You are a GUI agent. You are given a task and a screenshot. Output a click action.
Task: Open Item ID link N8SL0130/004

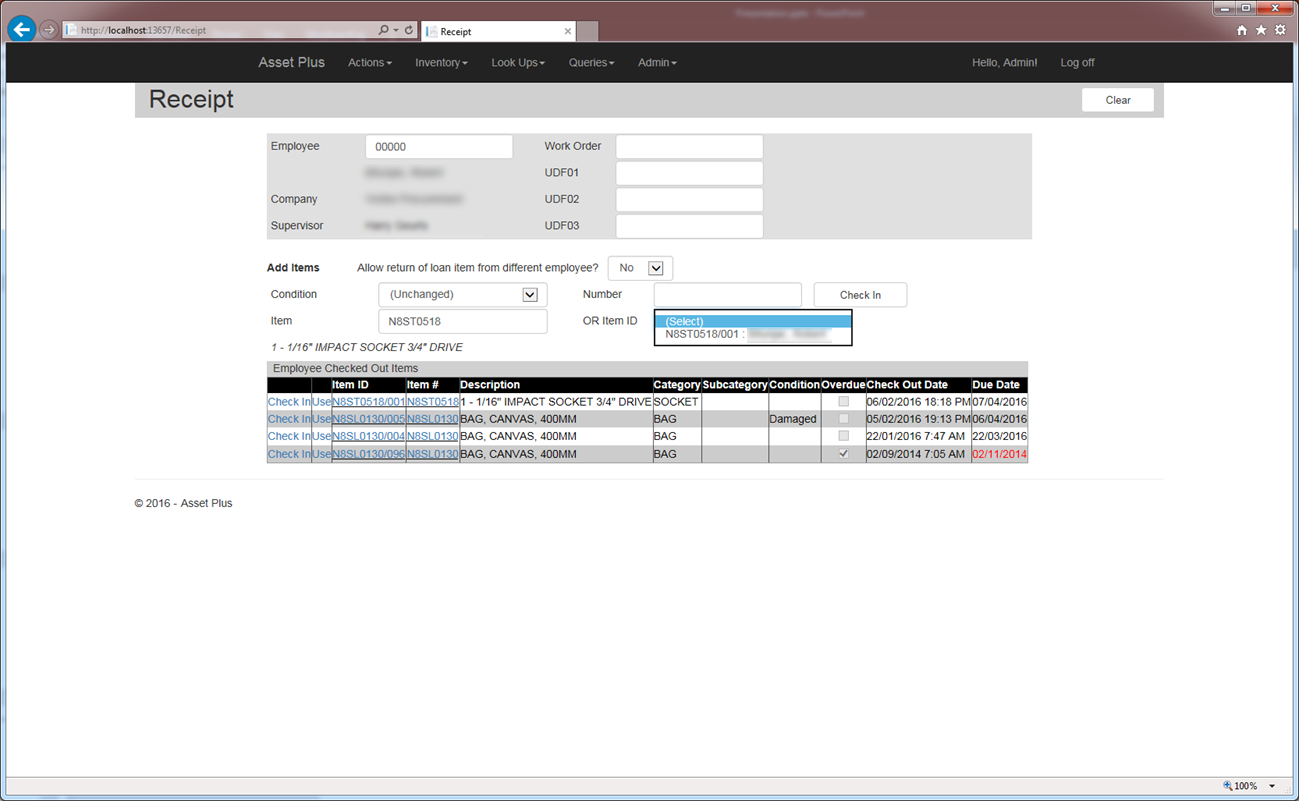[368, 436]
